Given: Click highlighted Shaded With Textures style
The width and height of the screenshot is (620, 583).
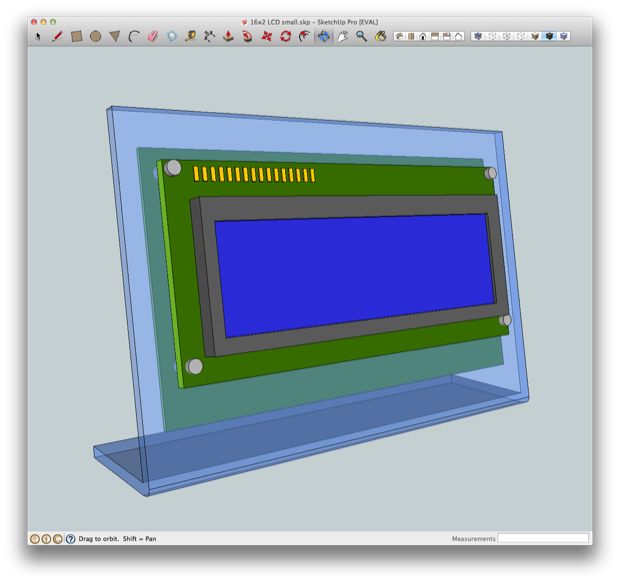Looking at the screenshot, I should 549,36.
